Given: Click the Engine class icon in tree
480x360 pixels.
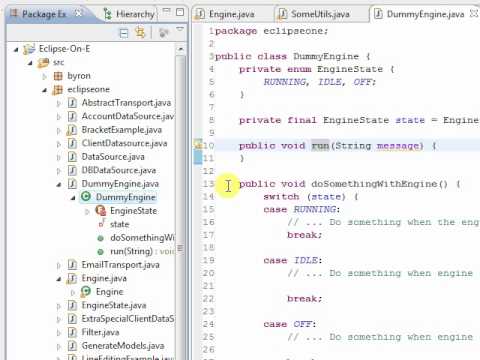Looking at the screenshot, I should point(86,292).
